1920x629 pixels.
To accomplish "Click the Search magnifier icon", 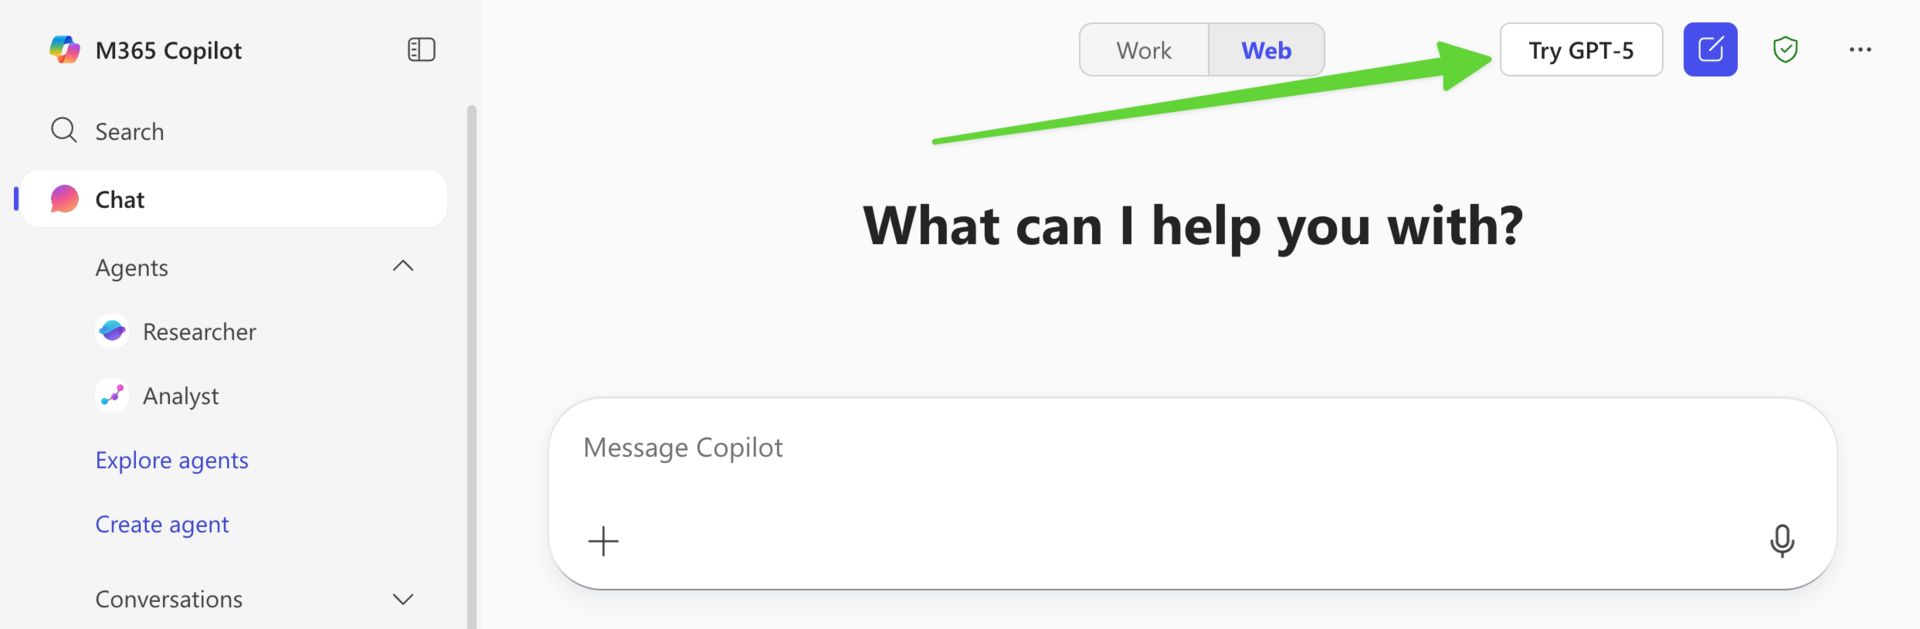I will click(64, 130).
